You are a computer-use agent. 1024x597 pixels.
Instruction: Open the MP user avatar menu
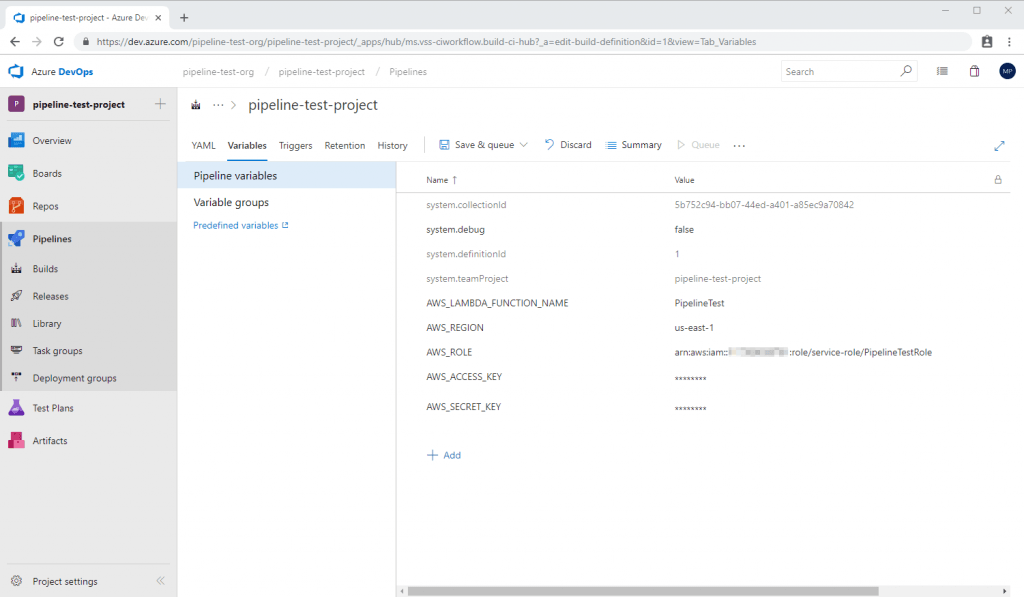click(x=1007, y=71)
